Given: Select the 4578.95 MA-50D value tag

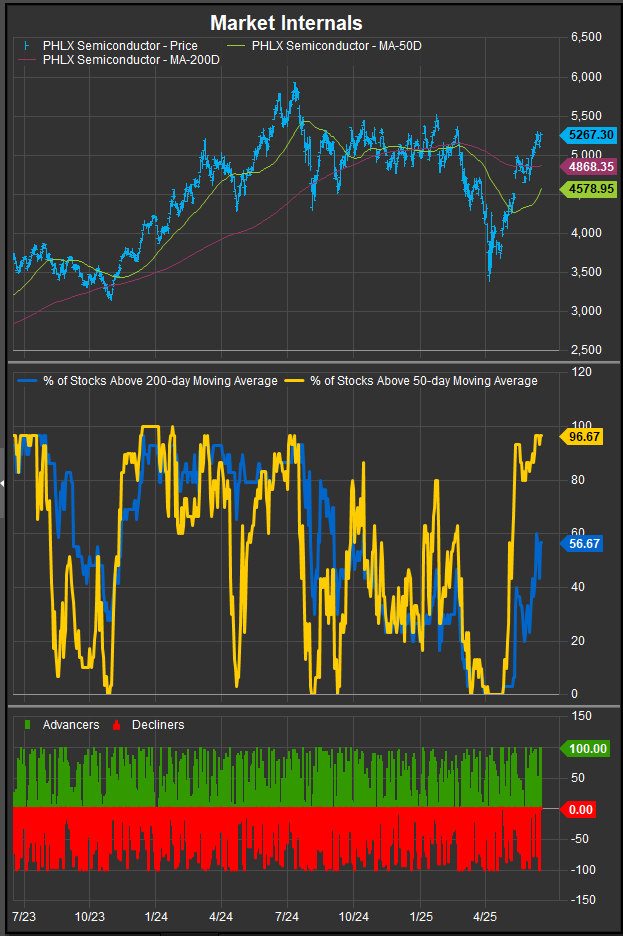Looking at the screenshot, I should click(x=588, y=189).
